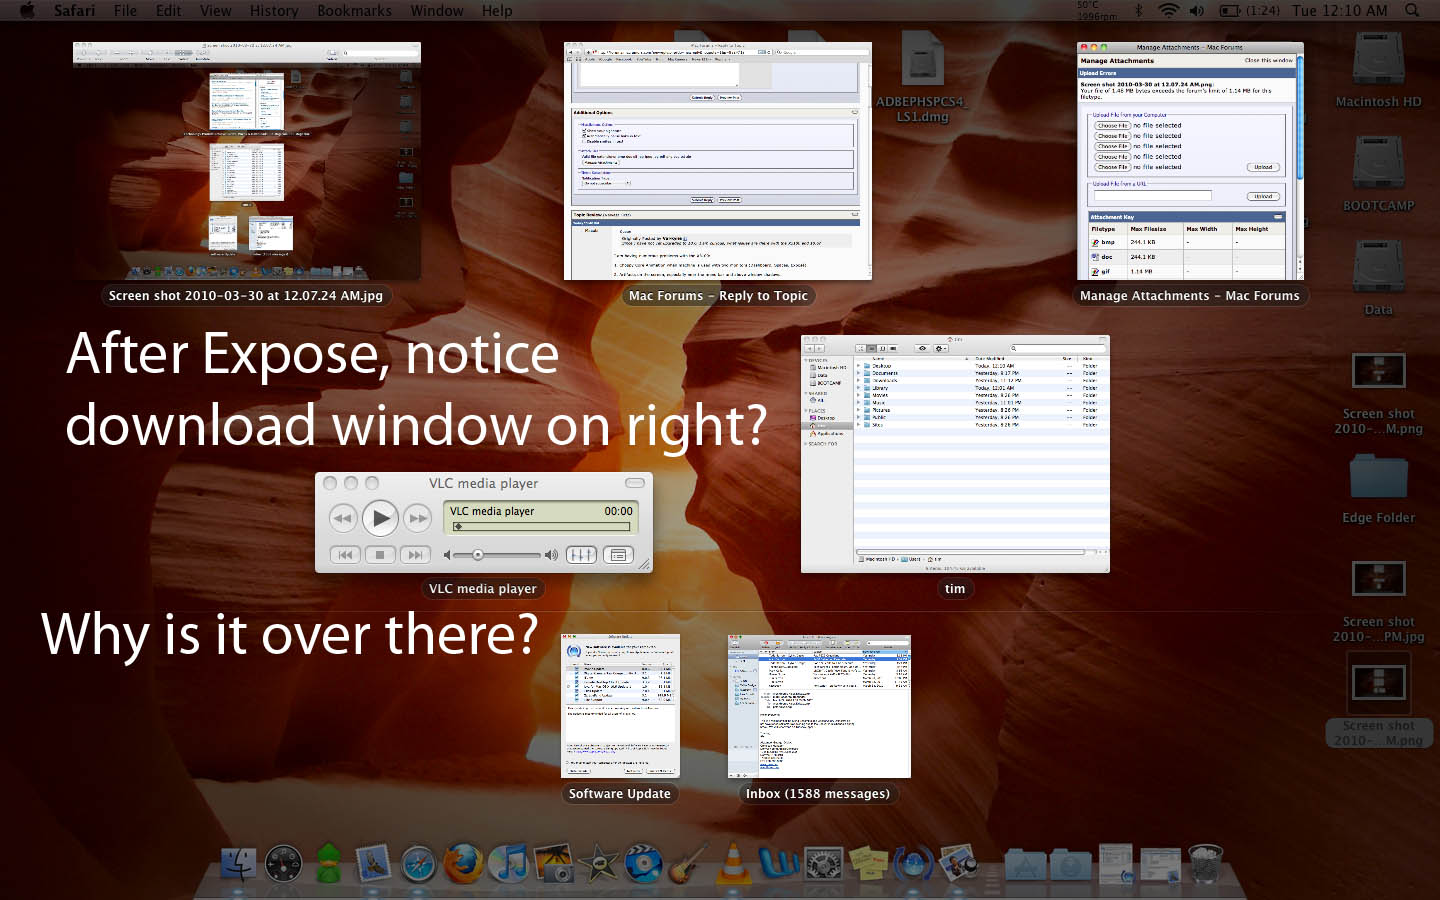Click VLC playback position bar
This screenshot has height=900, width=1440.
click(x=541, y=526)
